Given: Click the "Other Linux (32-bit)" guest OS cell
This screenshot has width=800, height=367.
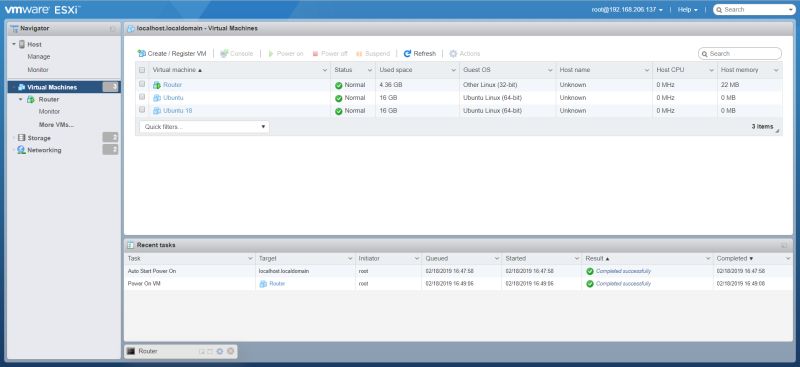Looking at the screenshot, I should point(490,85).
